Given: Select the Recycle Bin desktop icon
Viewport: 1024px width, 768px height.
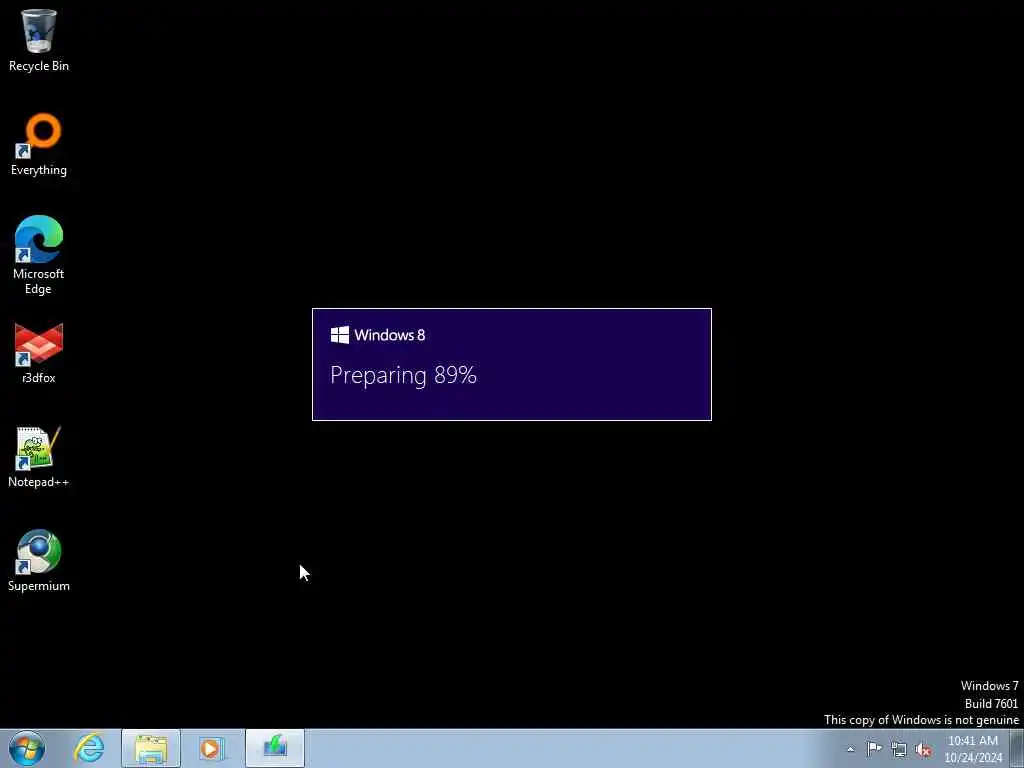Looking at the screenshot, I should pyautogui.click(x=39, y=40).
